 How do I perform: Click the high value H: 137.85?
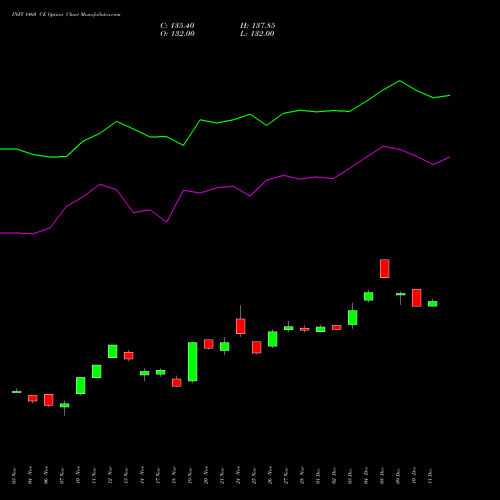tap(258, 26)
